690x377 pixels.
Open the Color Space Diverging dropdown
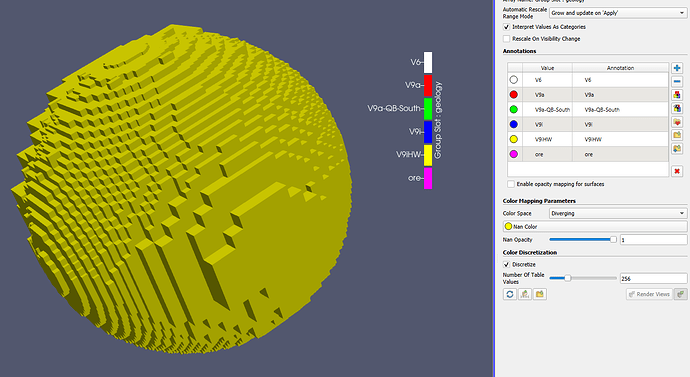(617, 213)
